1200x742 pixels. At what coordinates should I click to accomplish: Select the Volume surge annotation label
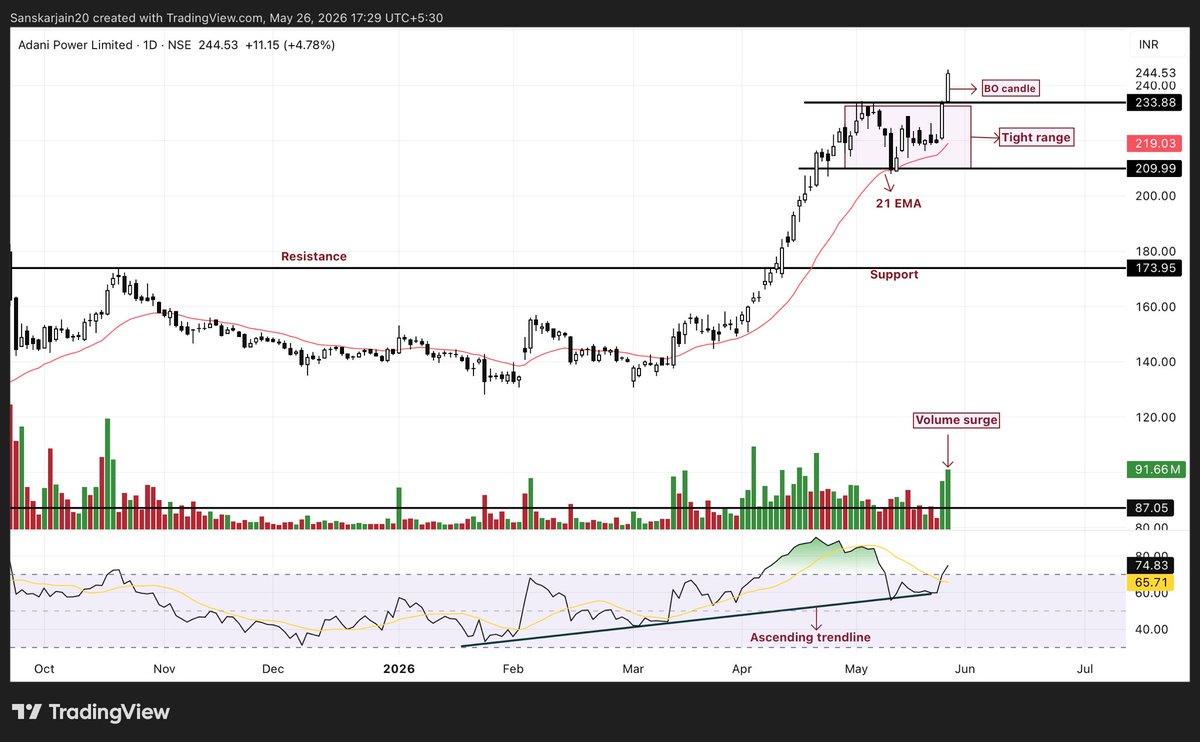coord(956,420)
